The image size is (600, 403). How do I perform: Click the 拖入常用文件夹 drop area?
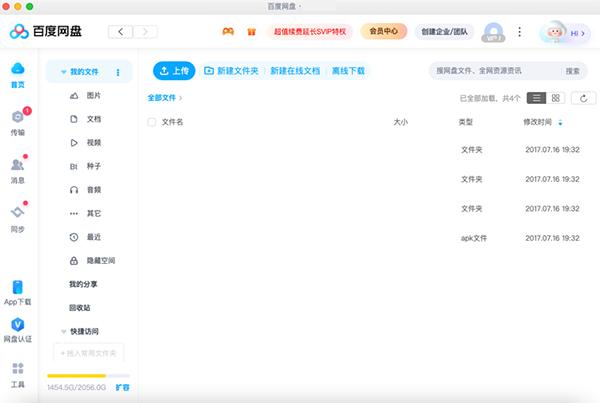point(88,353)
